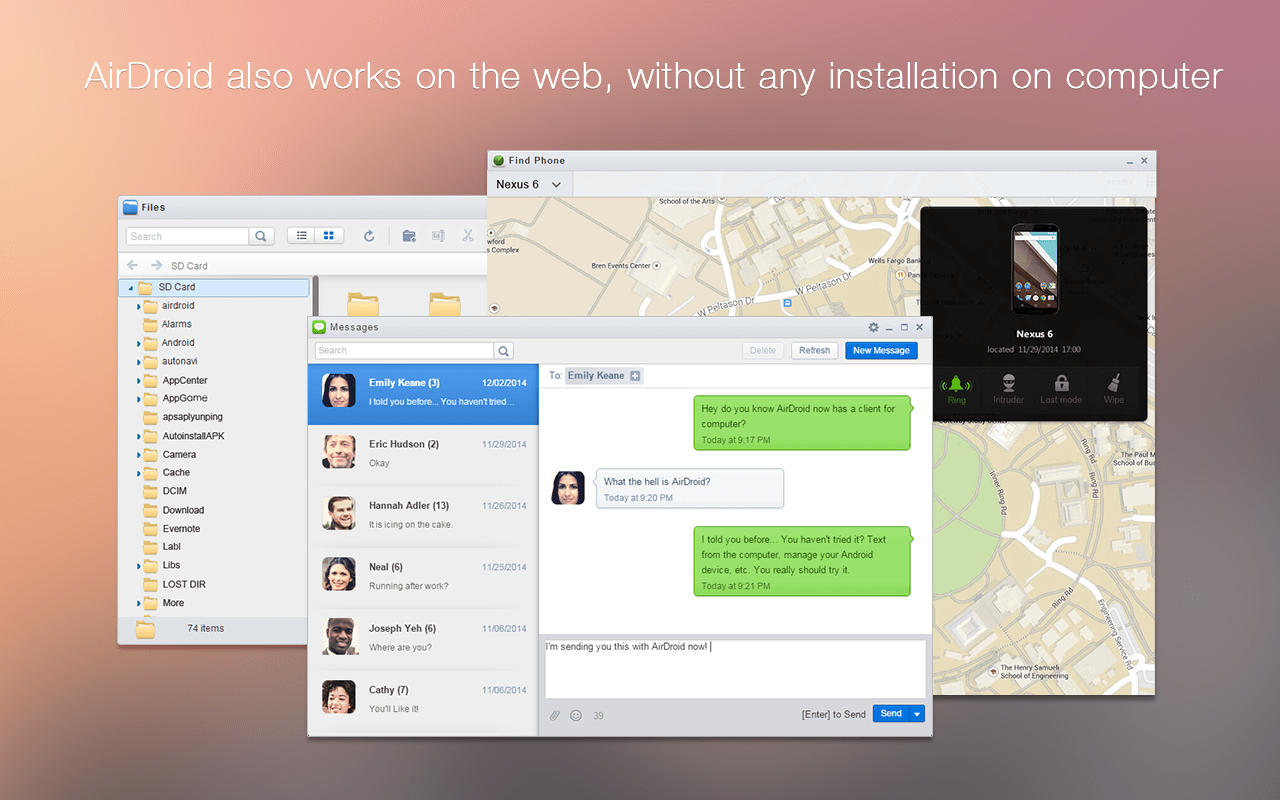Minimize the Find Phone window
Viewport: 1280px width, 800px height.
tap(1130, 160)
